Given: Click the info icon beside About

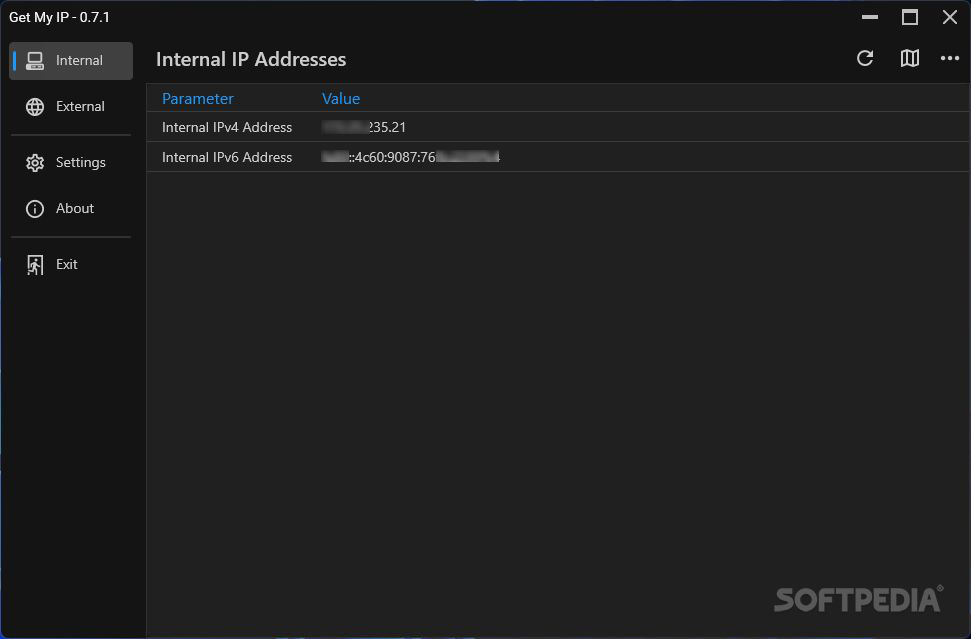Looking at the screenshot, I should (x=35, y=209).
